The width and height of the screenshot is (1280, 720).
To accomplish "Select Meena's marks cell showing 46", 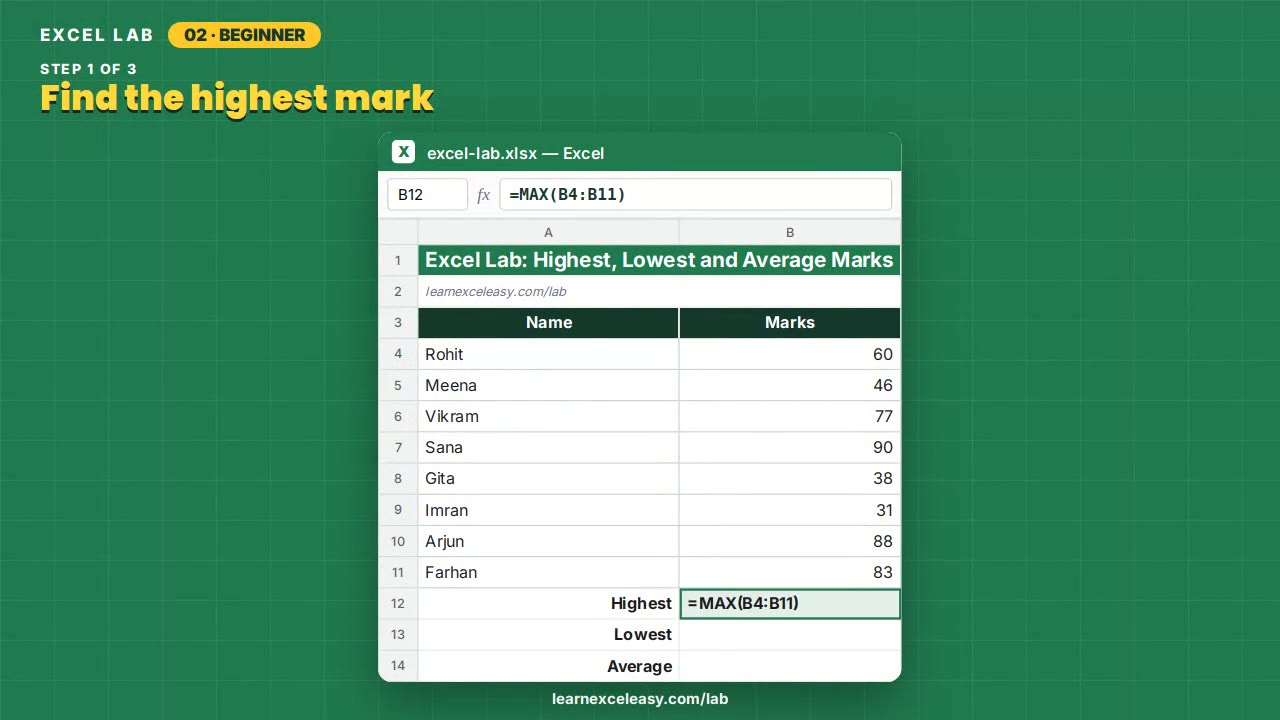I will pyautogui.click(x=790, y=385).
